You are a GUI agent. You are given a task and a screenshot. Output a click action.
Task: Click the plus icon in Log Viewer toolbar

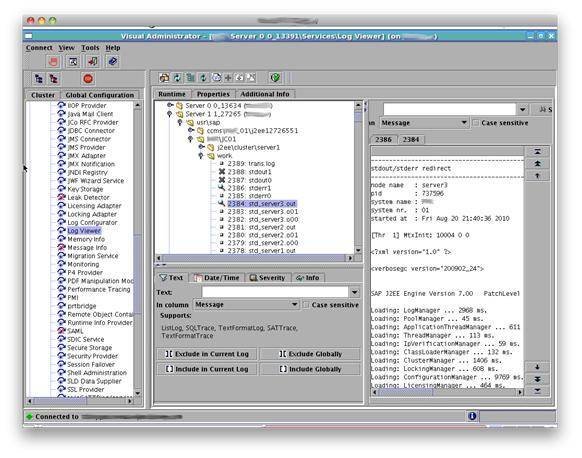[x=228, y=78]
